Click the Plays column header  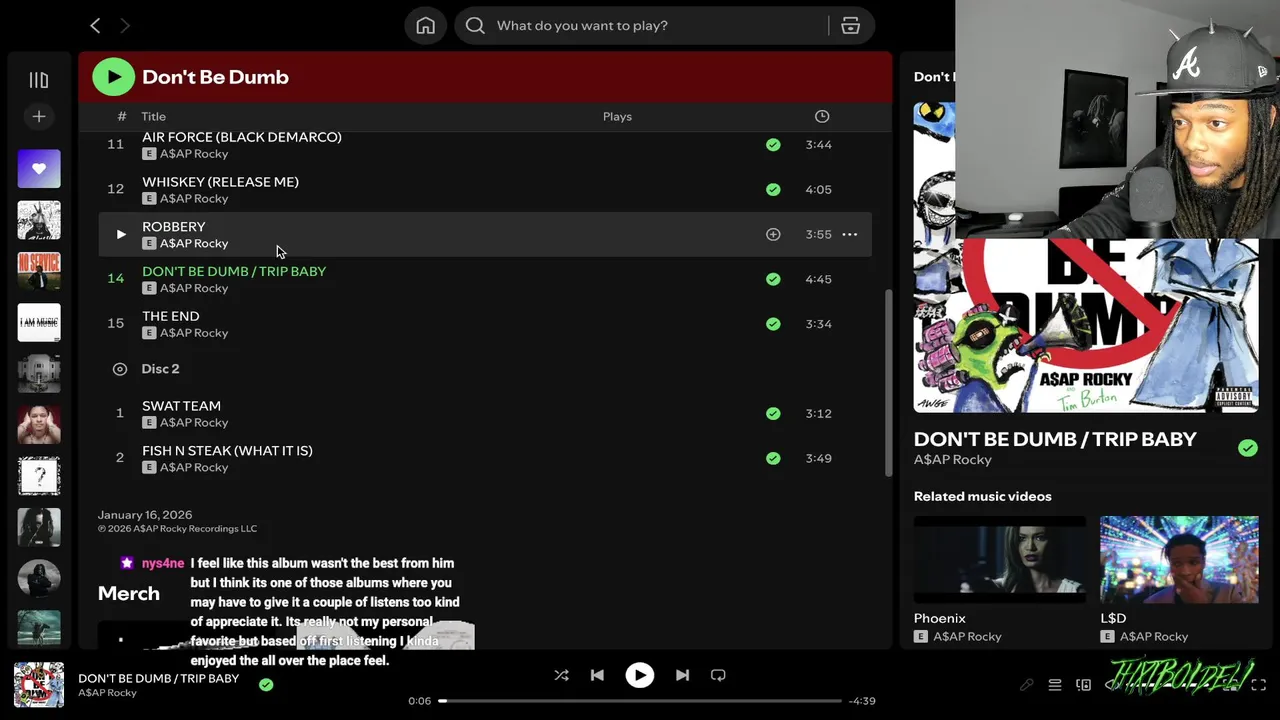(617, 117)
